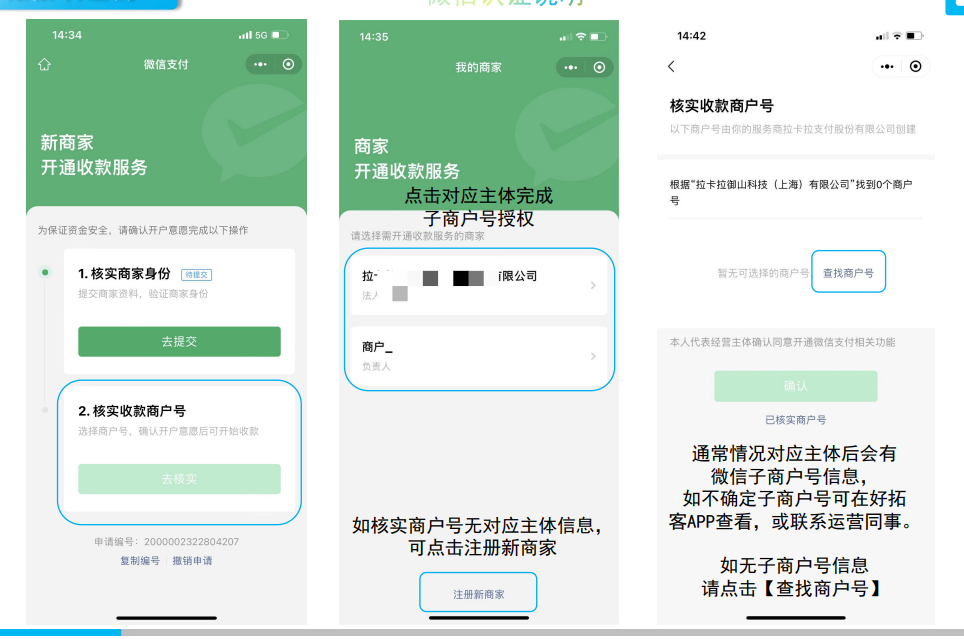
Task: Click the 14:42 clock time
Action: [691, 36]
